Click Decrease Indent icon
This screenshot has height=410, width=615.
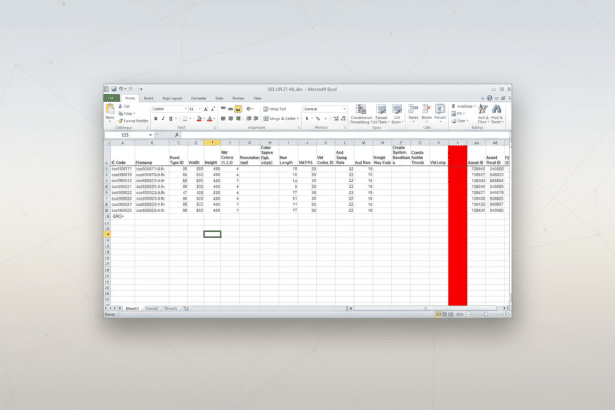coord(249,118)
